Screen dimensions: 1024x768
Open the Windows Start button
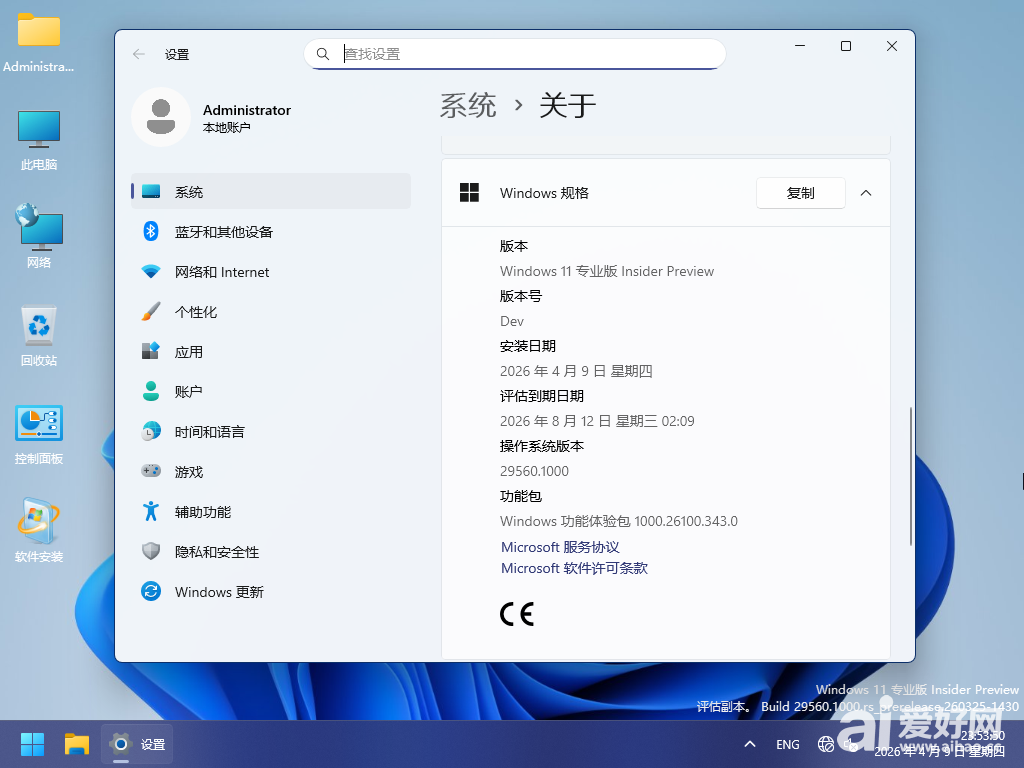coord(32,744)
